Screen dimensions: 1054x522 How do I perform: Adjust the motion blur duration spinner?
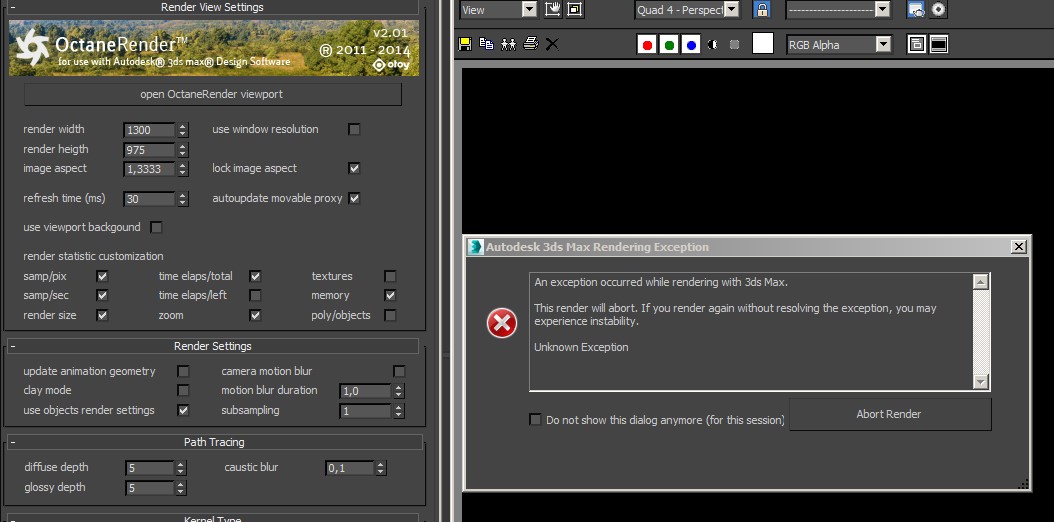point(399,391)
